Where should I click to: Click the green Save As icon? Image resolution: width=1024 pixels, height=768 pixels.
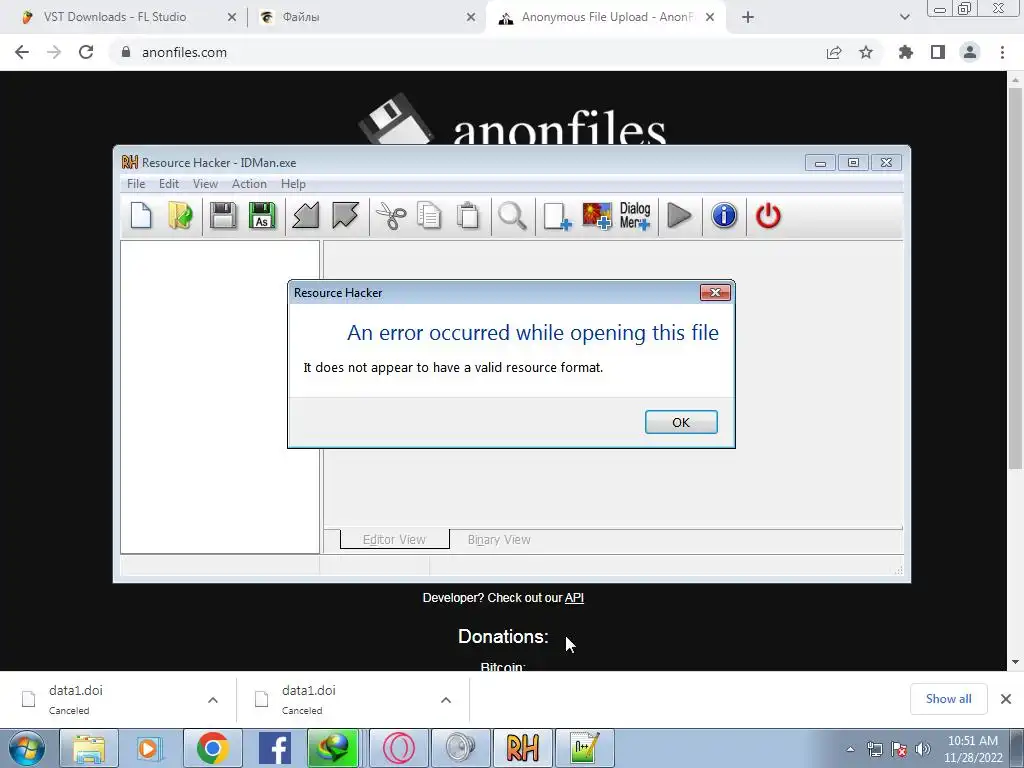(262, 216)
